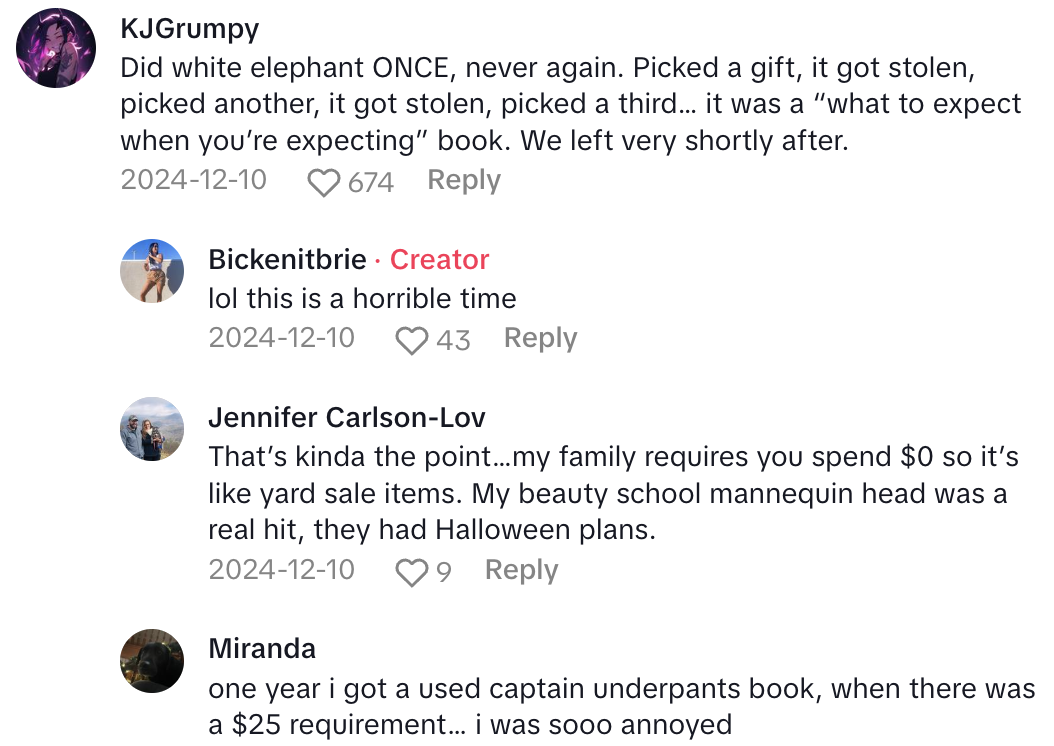The image size is (1054, 746).
Task: Reply to Bickenitbrie's comment
Action: [540, 339]
